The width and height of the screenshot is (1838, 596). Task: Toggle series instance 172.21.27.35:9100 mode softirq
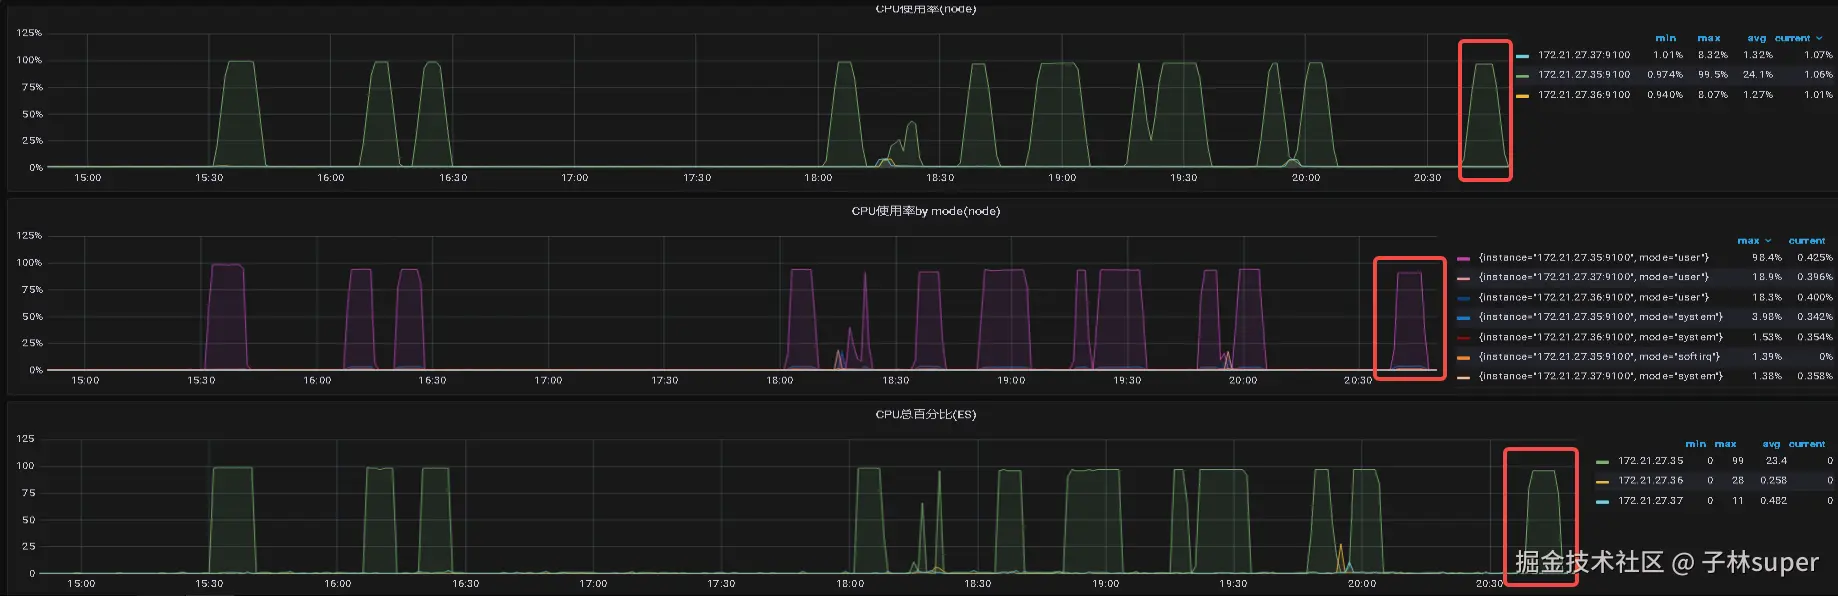(x=1600, y=356)
